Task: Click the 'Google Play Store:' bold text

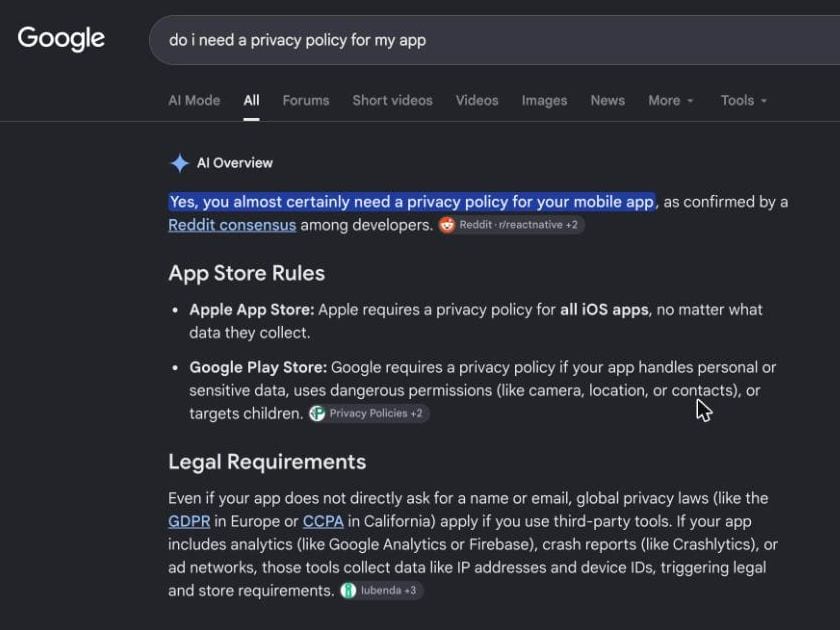Action: (258, 368)
